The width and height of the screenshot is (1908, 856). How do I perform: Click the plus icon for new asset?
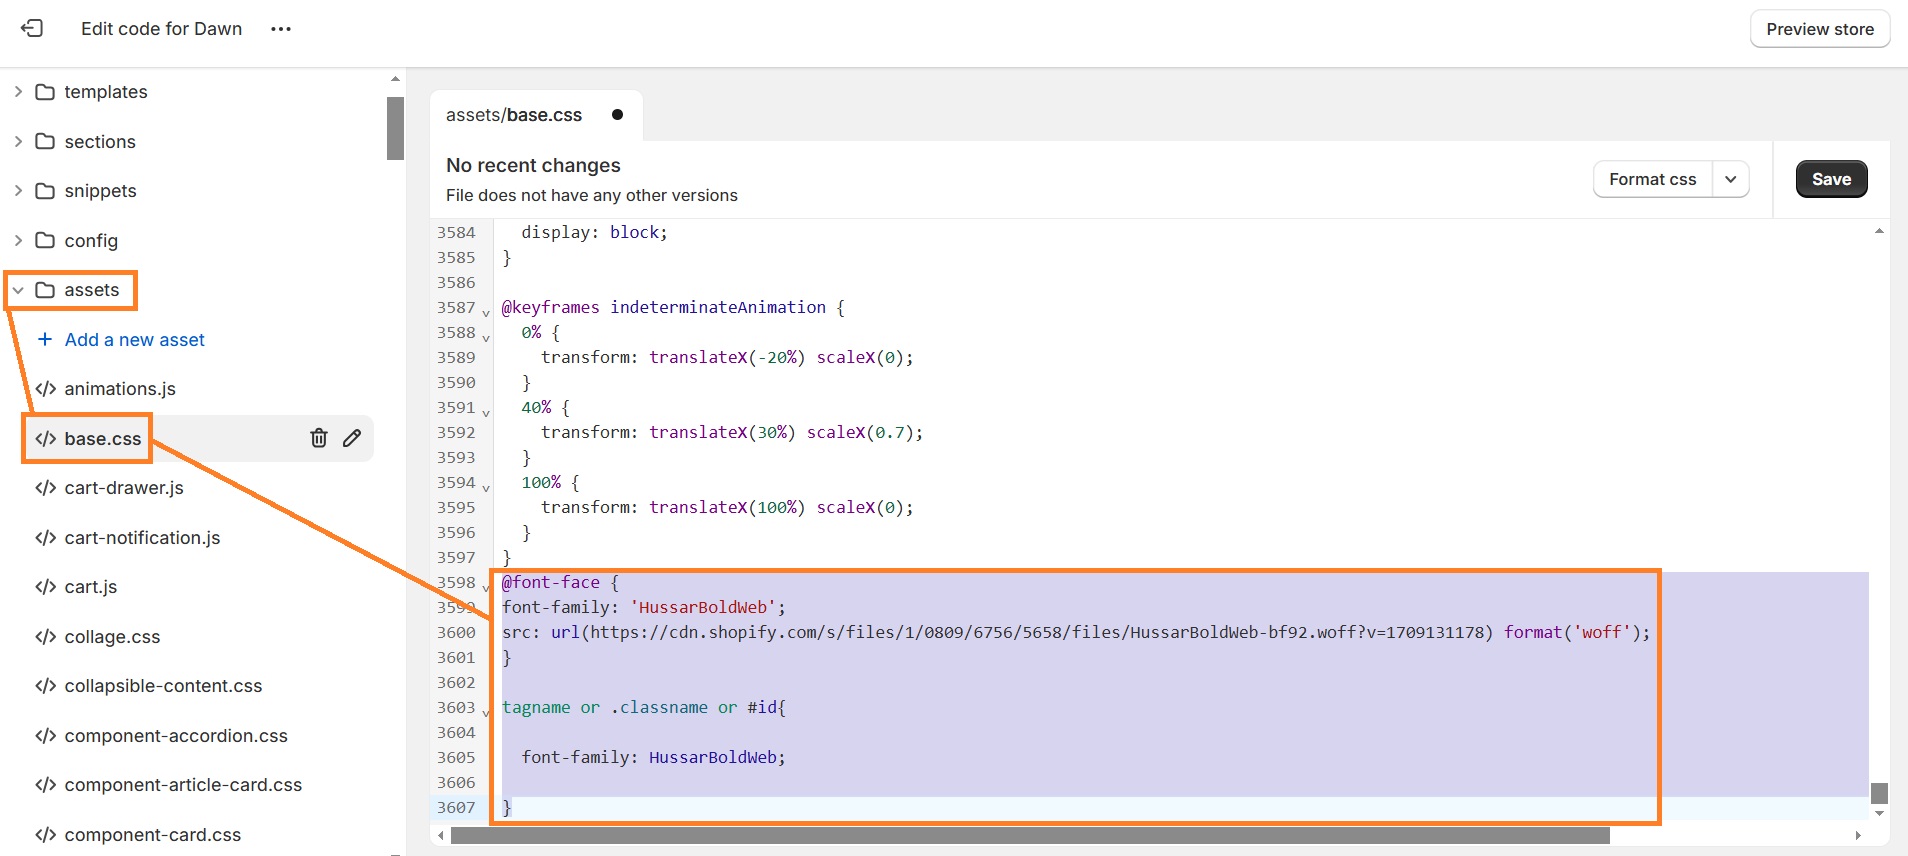click(45, 339)
